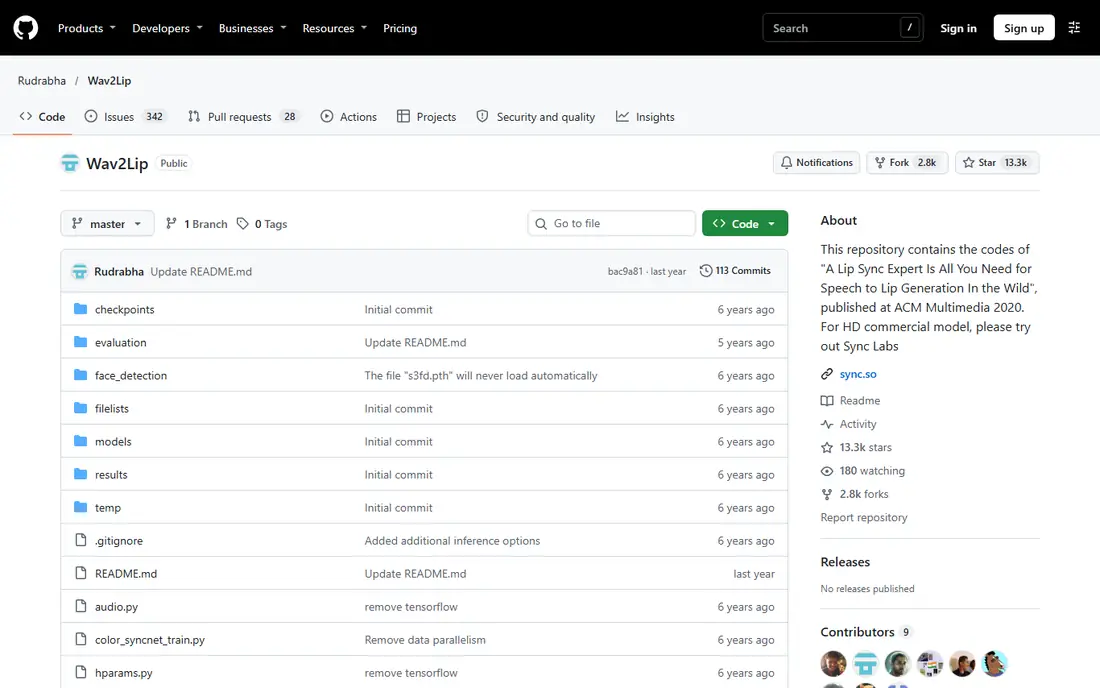Image resolution: width=1100 pixels, height=688 pixels.
Task: Click the Notifications bell button
Action: tap(817, 163)
